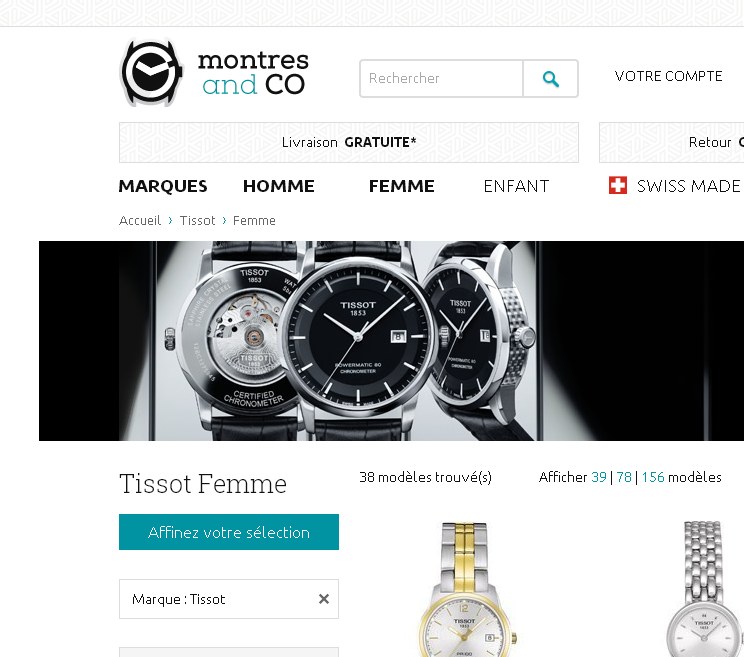The image size is (744, 657).
Task: Click the Tissot watches banner image
Action: (391, 341)
